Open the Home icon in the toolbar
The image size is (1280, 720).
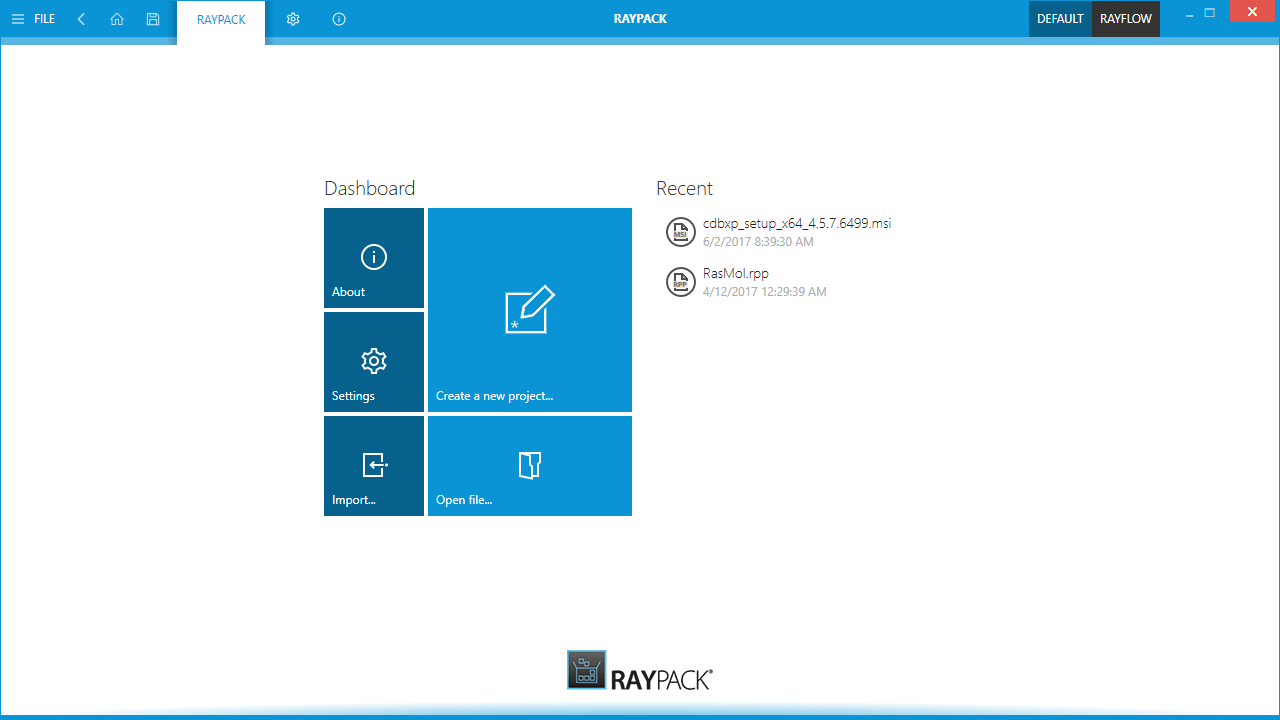[117, 18]
